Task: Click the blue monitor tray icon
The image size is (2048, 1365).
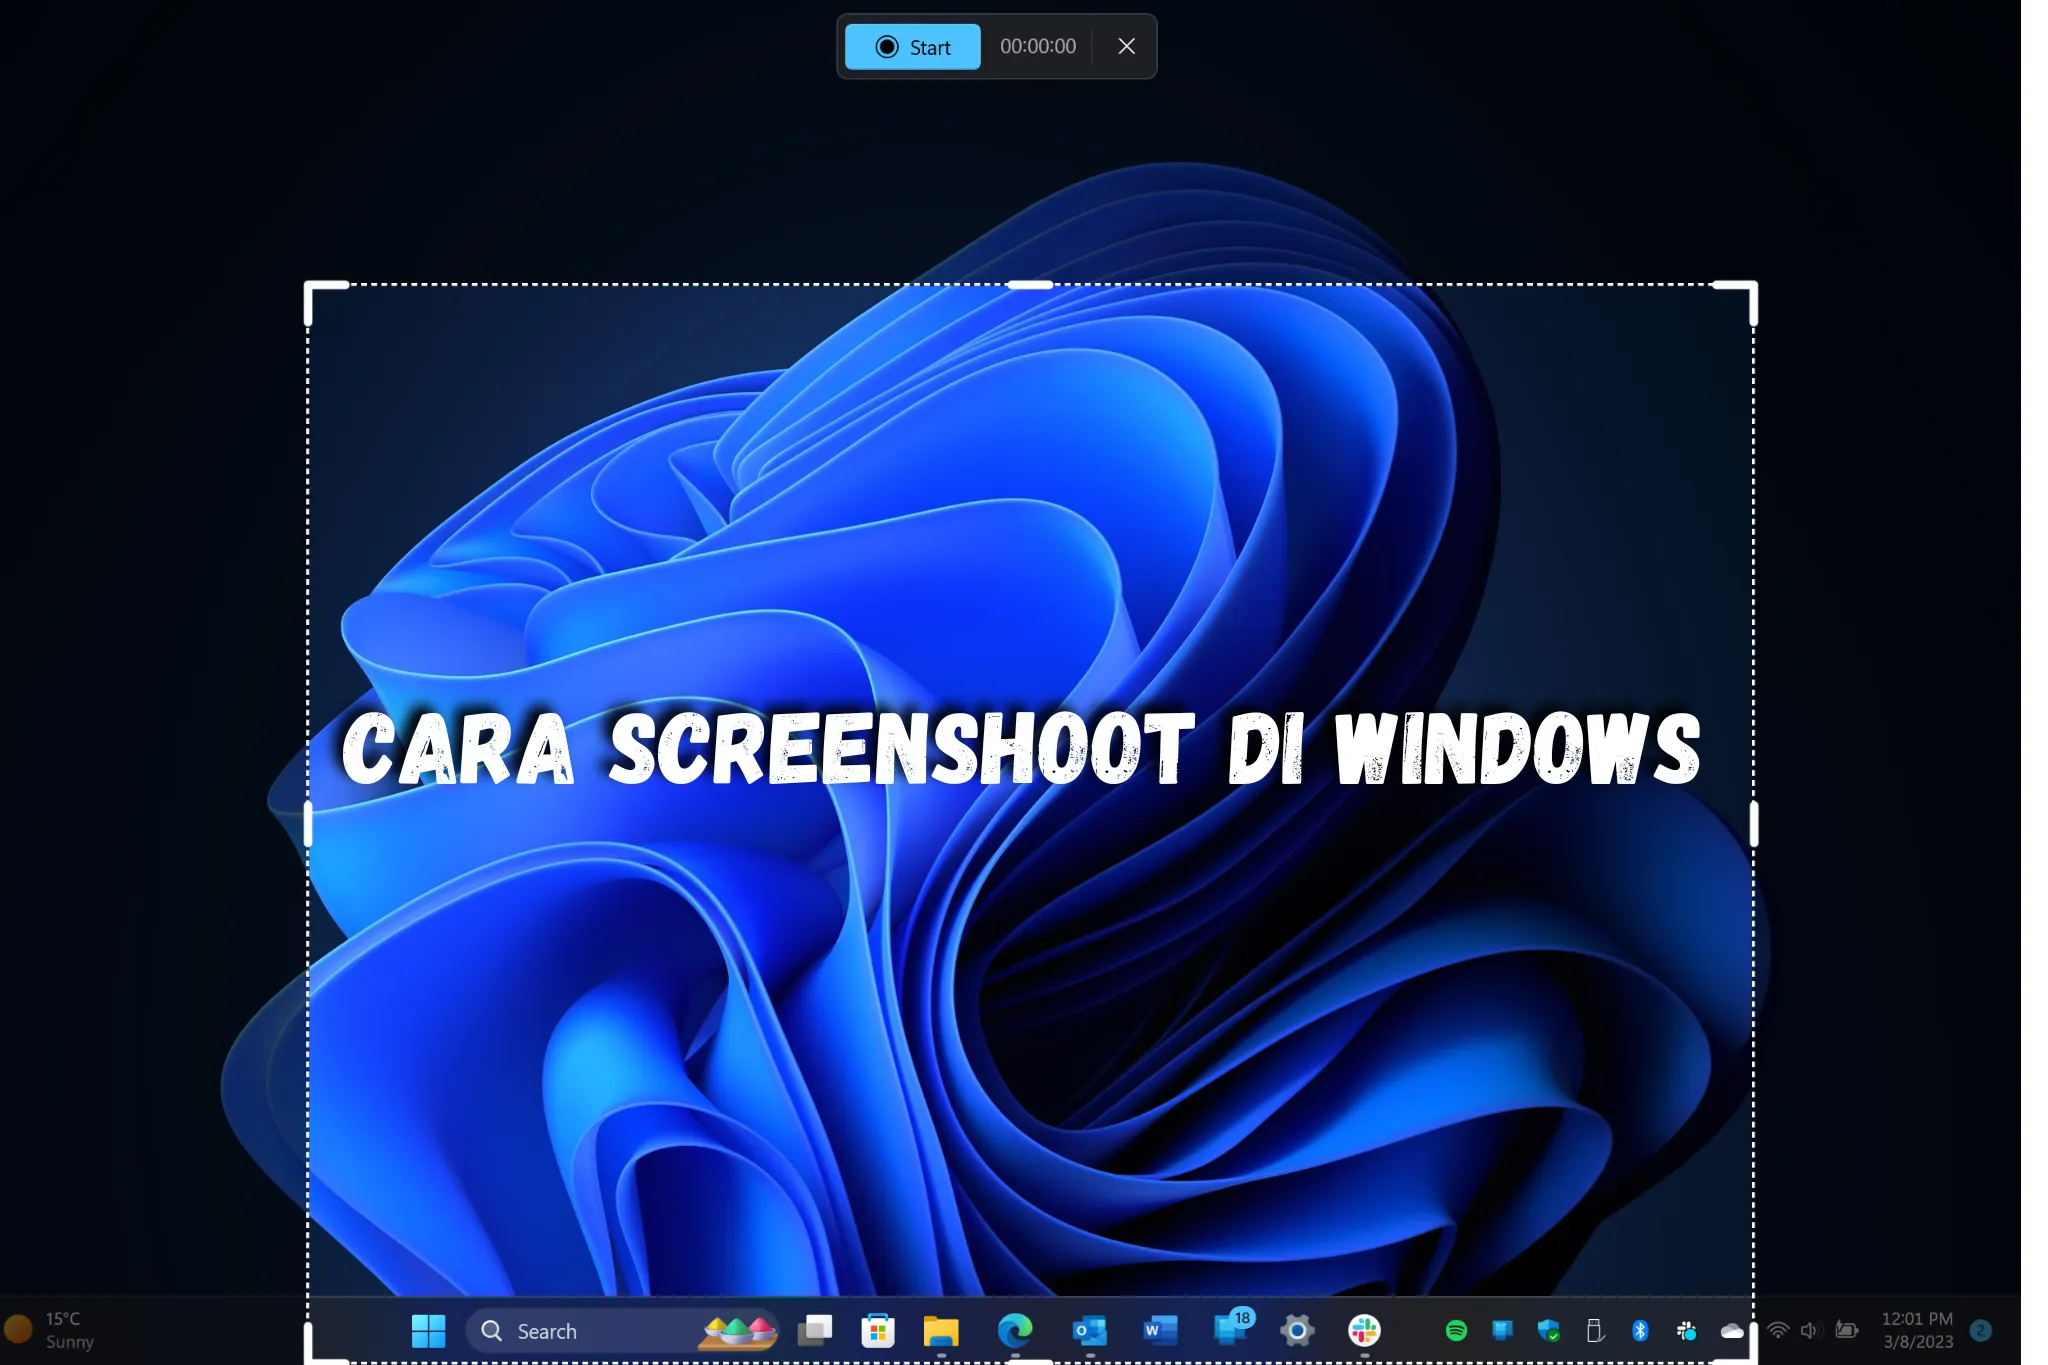Action: tap(1502, 1331)
